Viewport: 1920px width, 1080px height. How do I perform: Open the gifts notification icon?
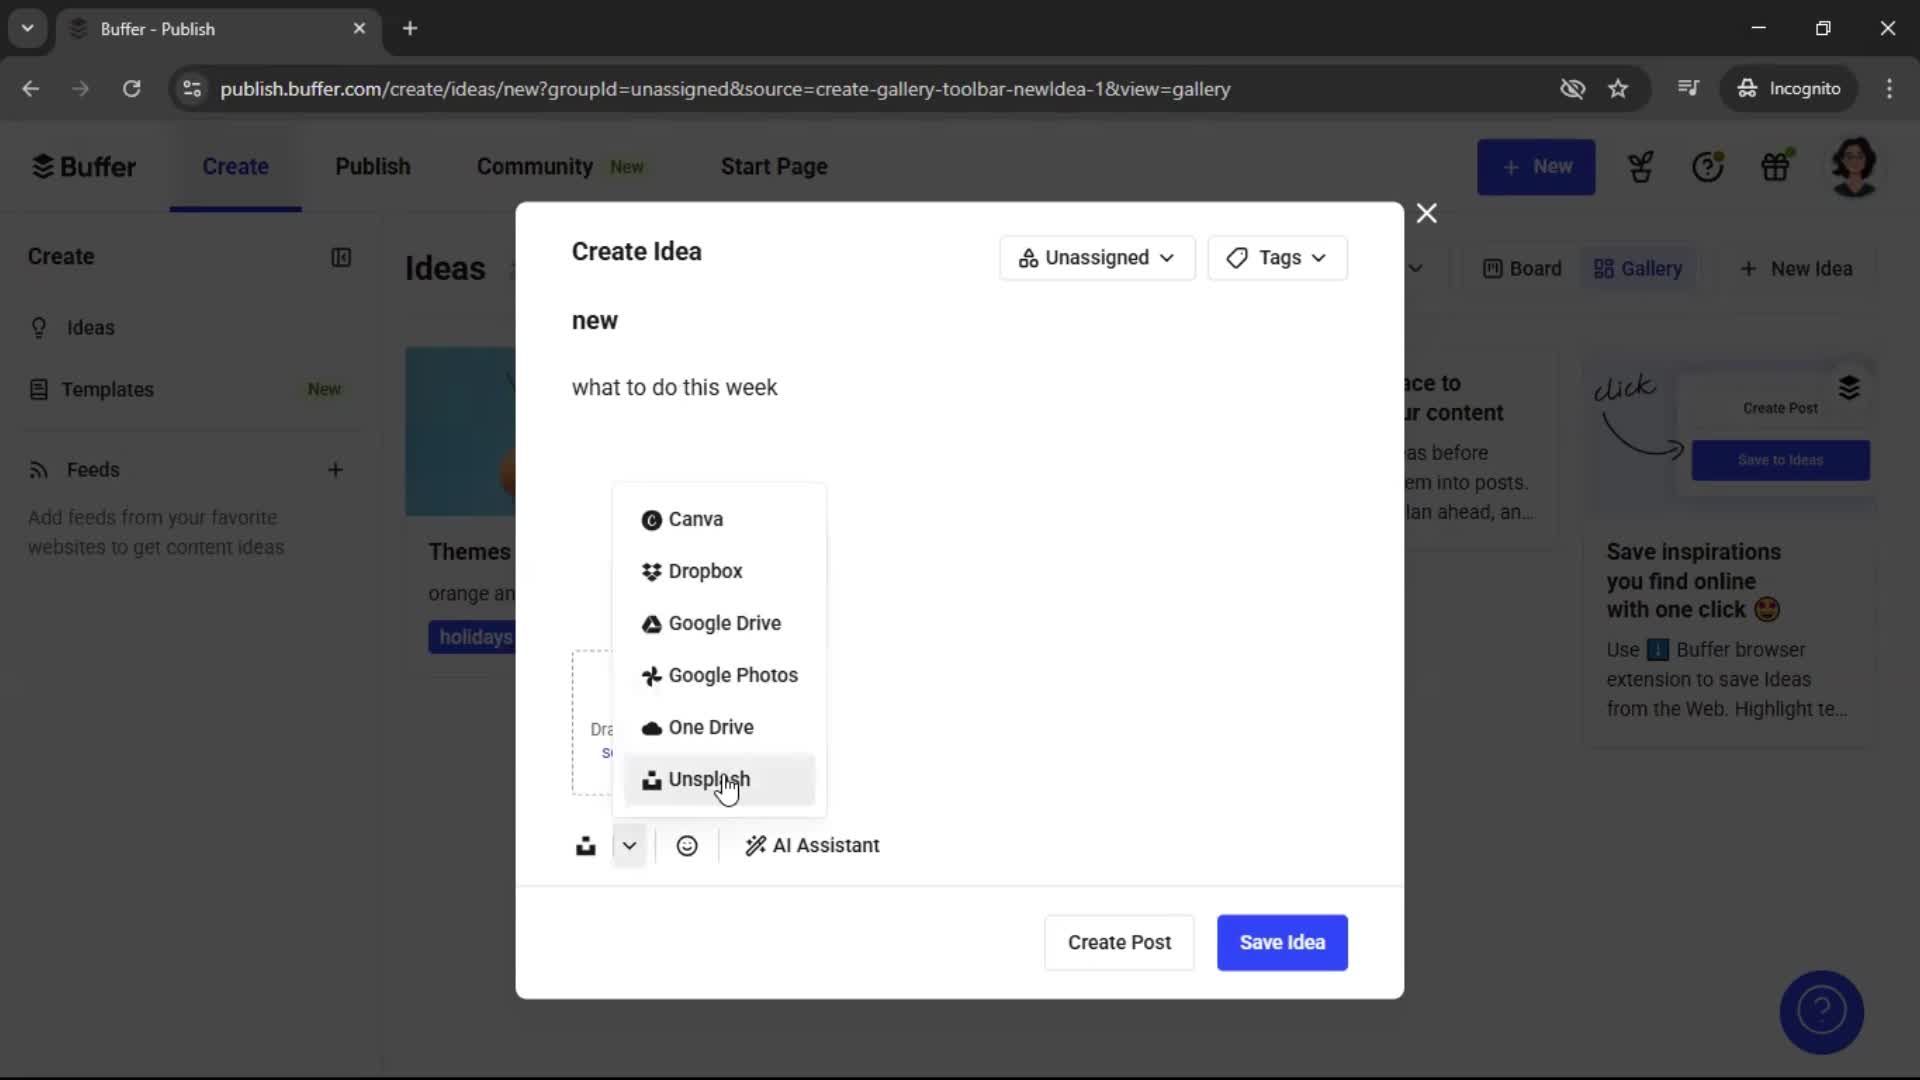(1777, 166)
